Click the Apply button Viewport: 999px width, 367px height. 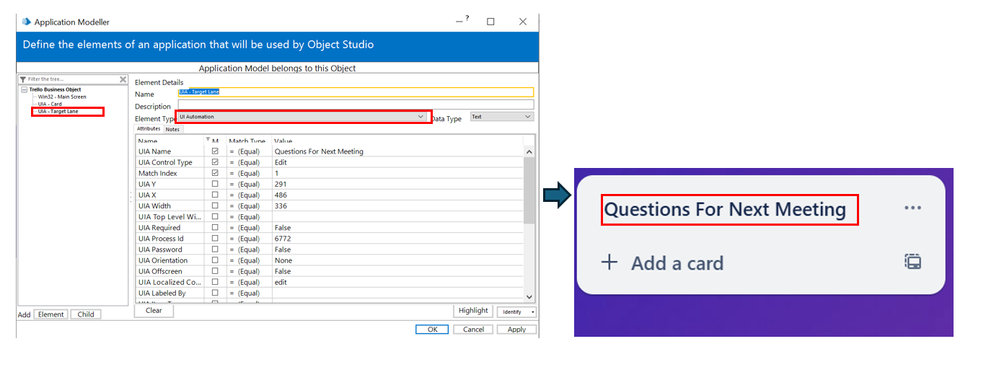point(517,329)
